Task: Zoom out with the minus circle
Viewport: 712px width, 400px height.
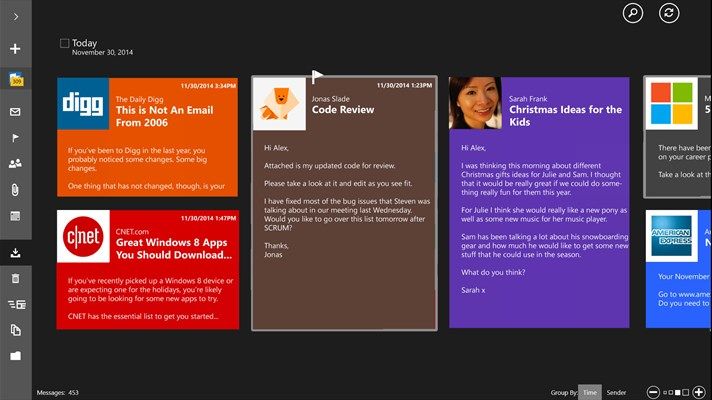Action: 653,392
